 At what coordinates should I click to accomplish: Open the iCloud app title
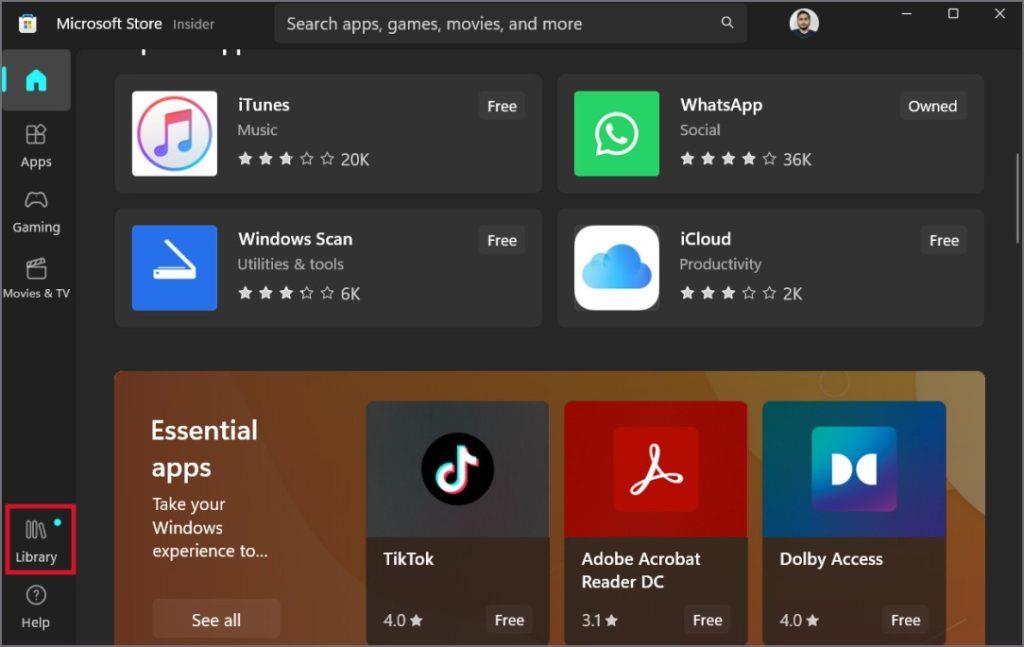click(x=705, y=239)
